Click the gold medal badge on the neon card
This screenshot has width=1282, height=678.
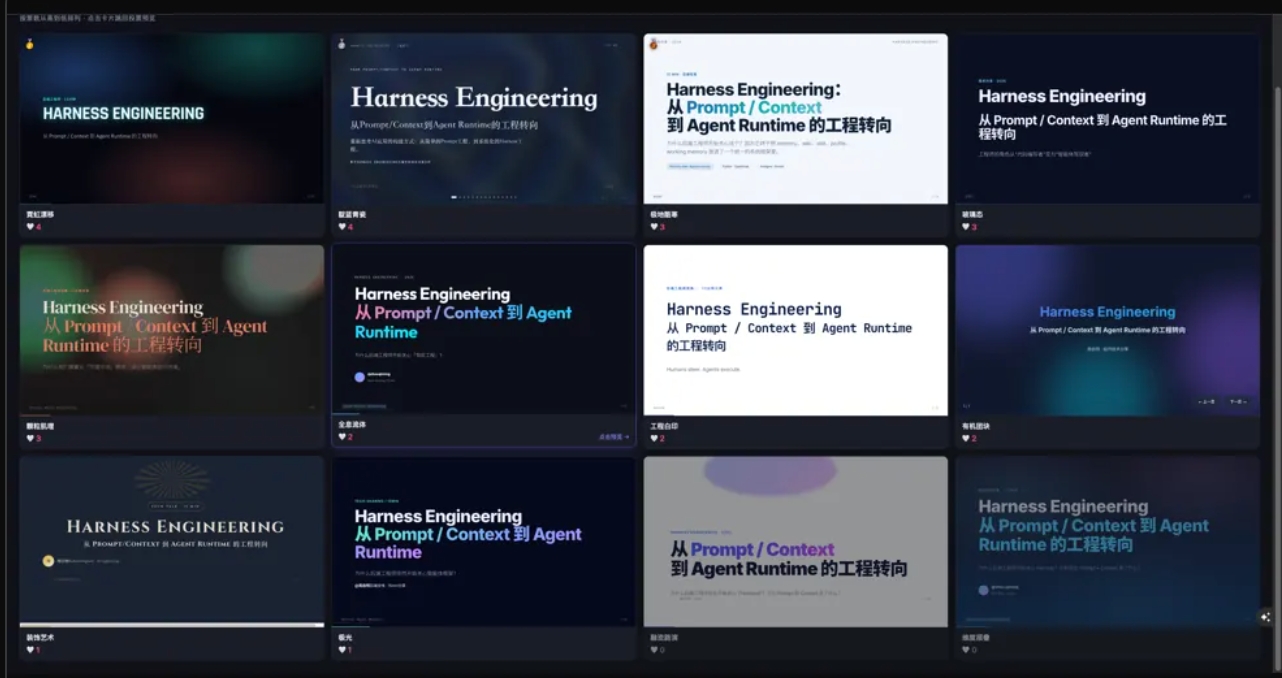tap(30, 44)
